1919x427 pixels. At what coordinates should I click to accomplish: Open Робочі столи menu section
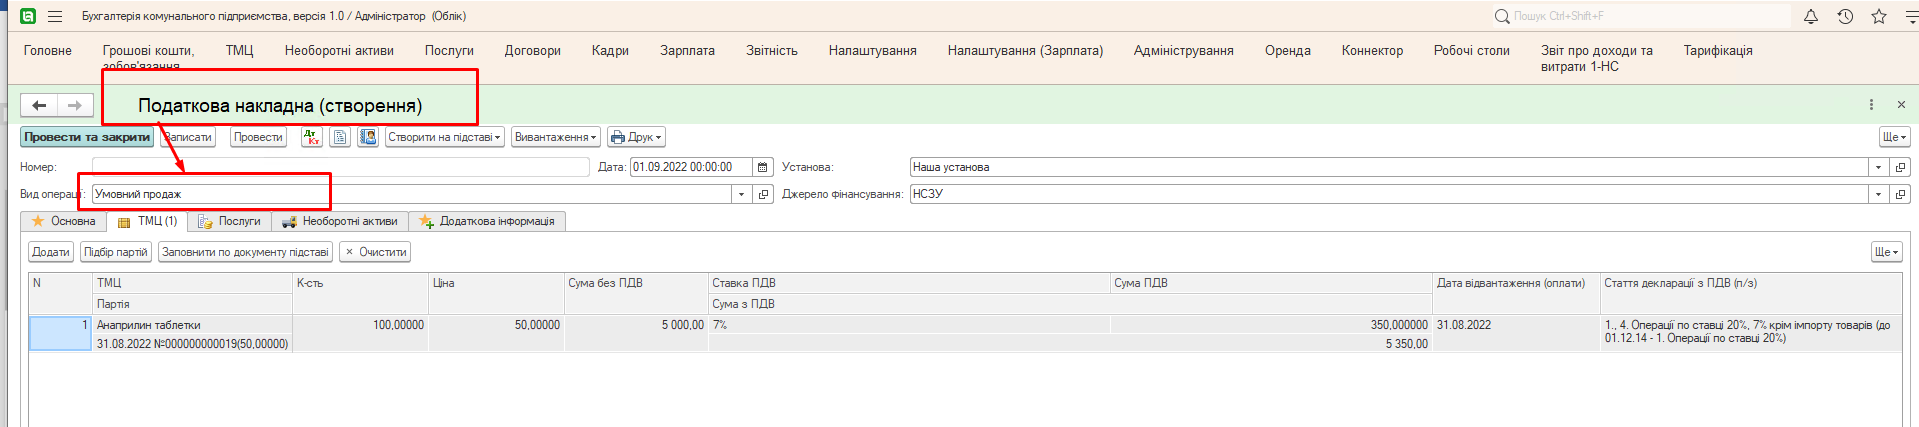point(1471,51)
